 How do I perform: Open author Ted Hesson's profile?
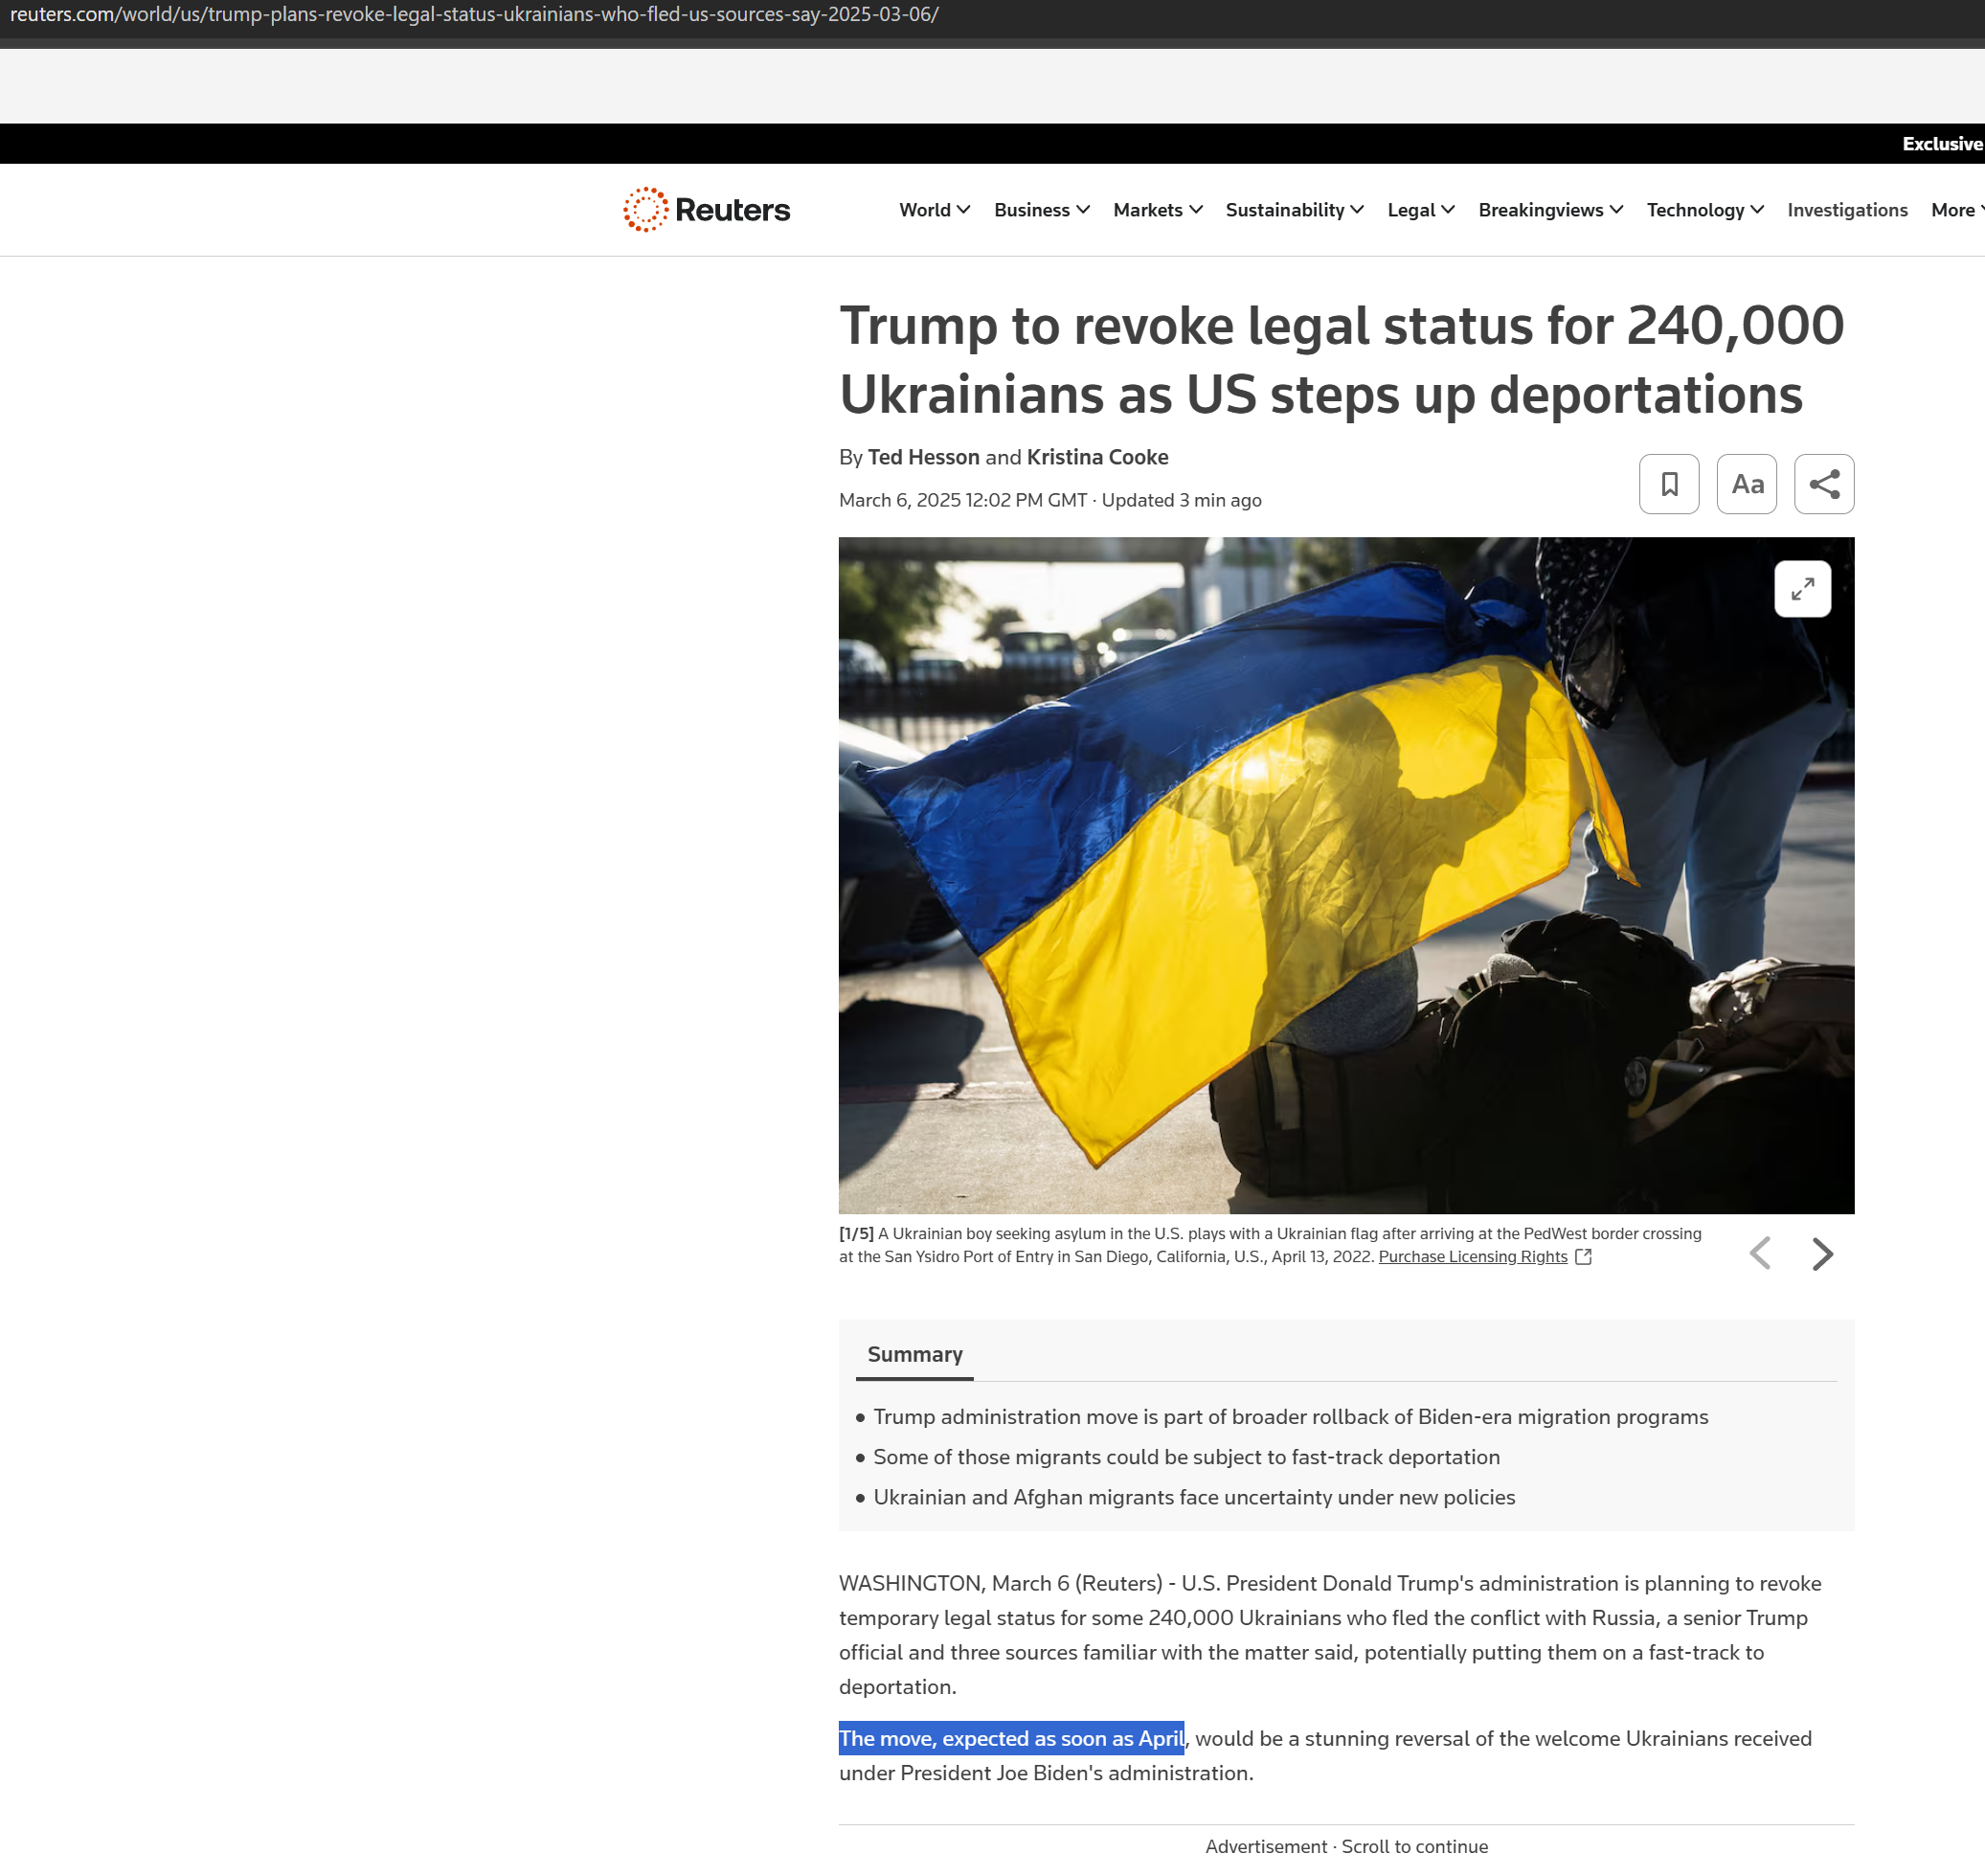923,457
